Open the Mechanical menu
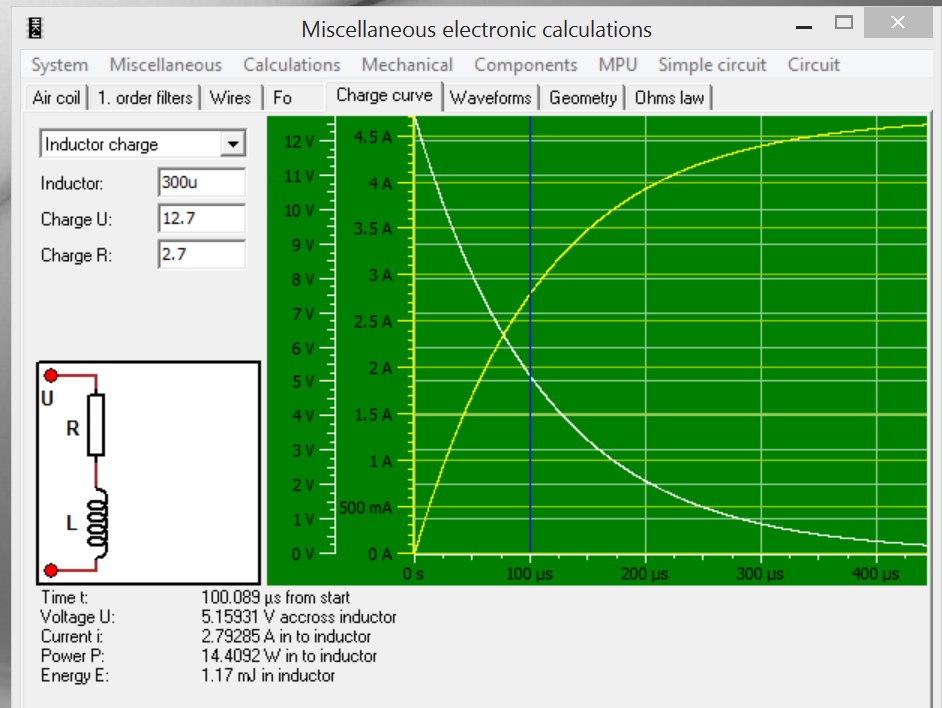This screenshot has height=708, width=942. (x=407, y=65)
